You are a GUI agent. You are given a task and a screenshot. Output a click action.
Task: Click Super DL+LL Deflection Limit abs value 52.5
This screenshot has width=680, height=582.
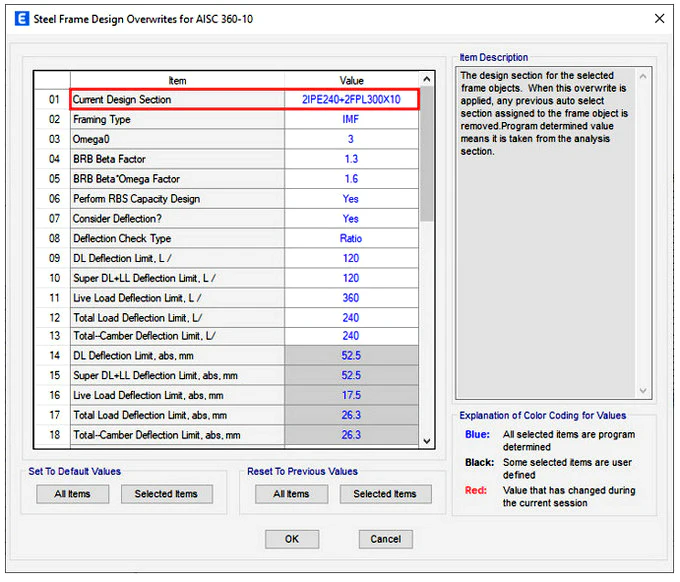351,376
